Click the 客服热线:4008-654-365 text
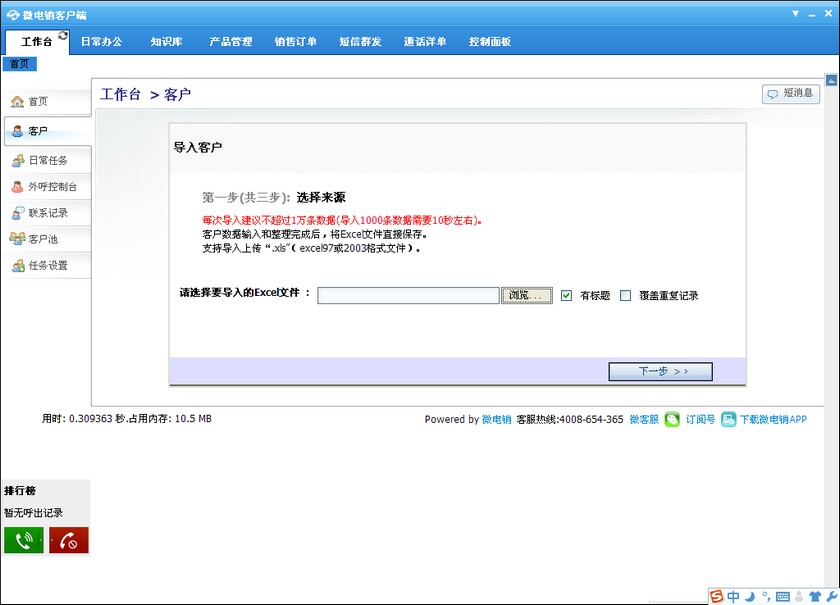840x605 pixels. (x=570, y=419)
